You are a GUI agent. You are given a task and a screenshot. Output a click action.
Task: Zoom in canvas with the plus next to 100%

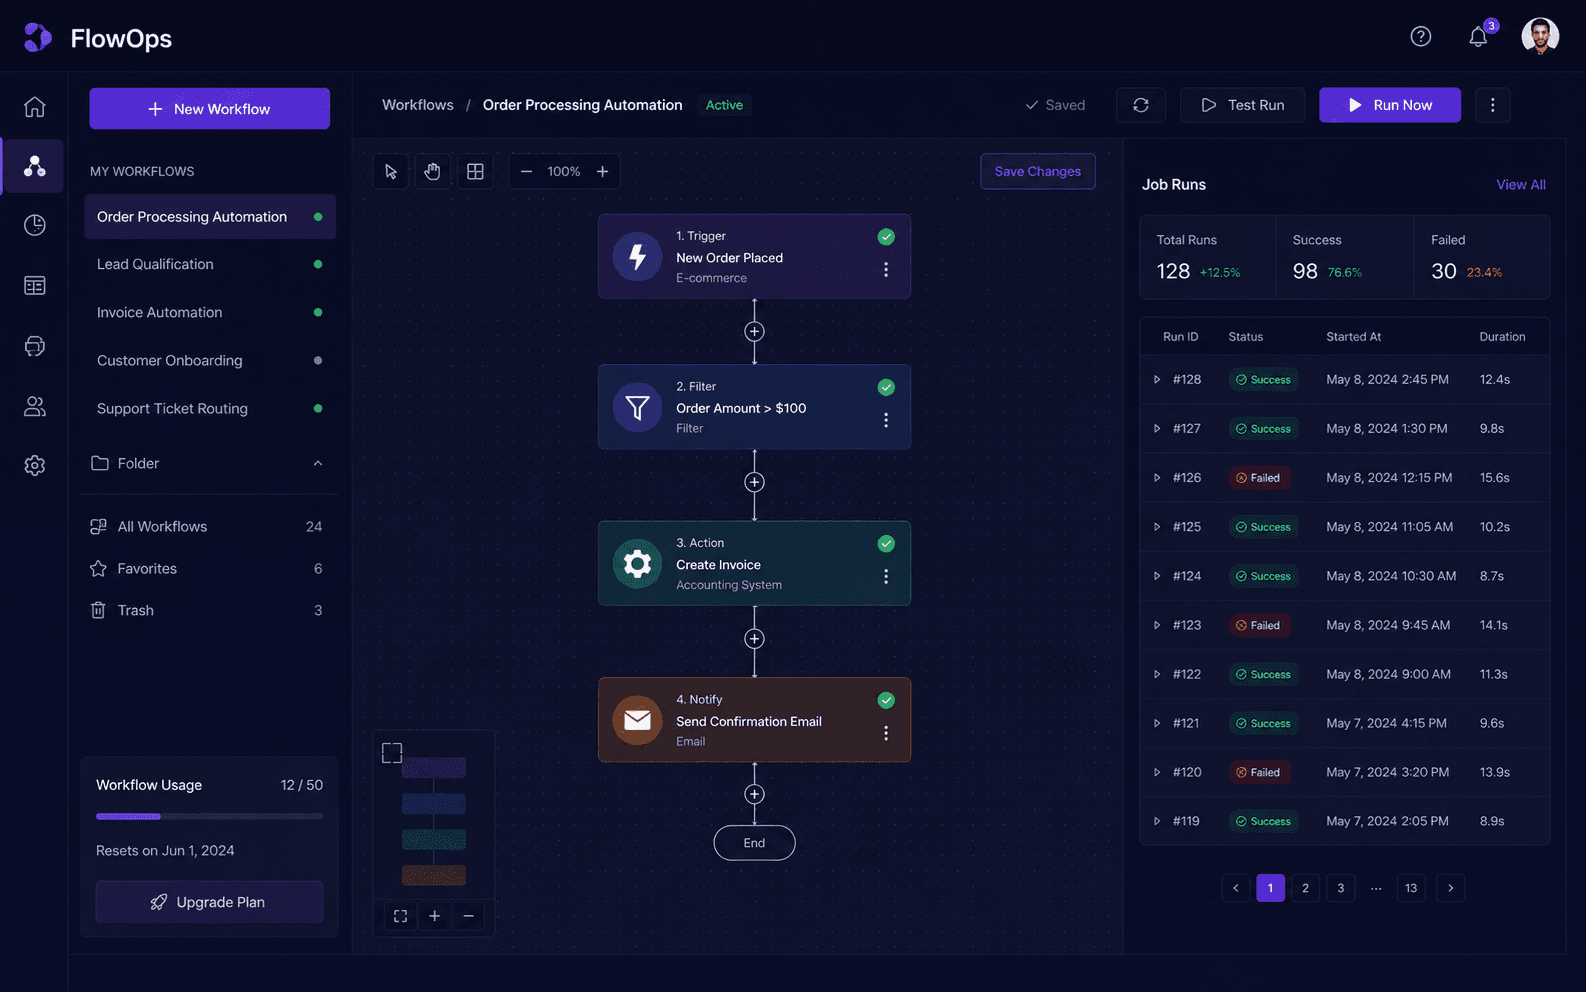pos(602,172)
